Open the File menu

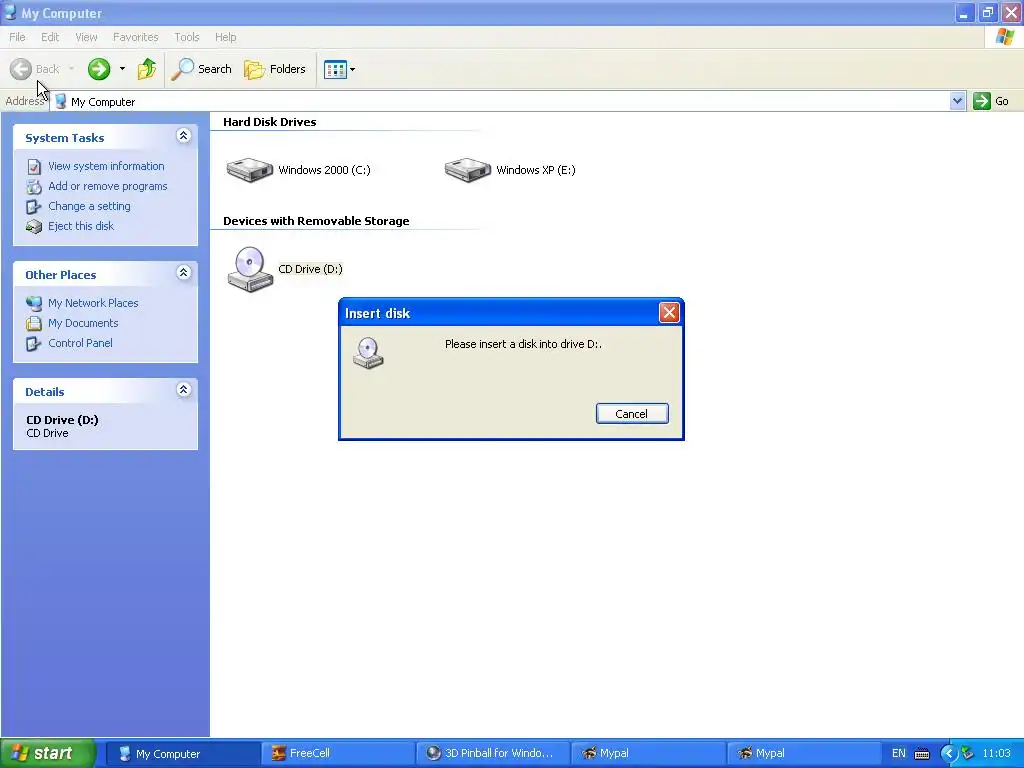click(17, 37)
